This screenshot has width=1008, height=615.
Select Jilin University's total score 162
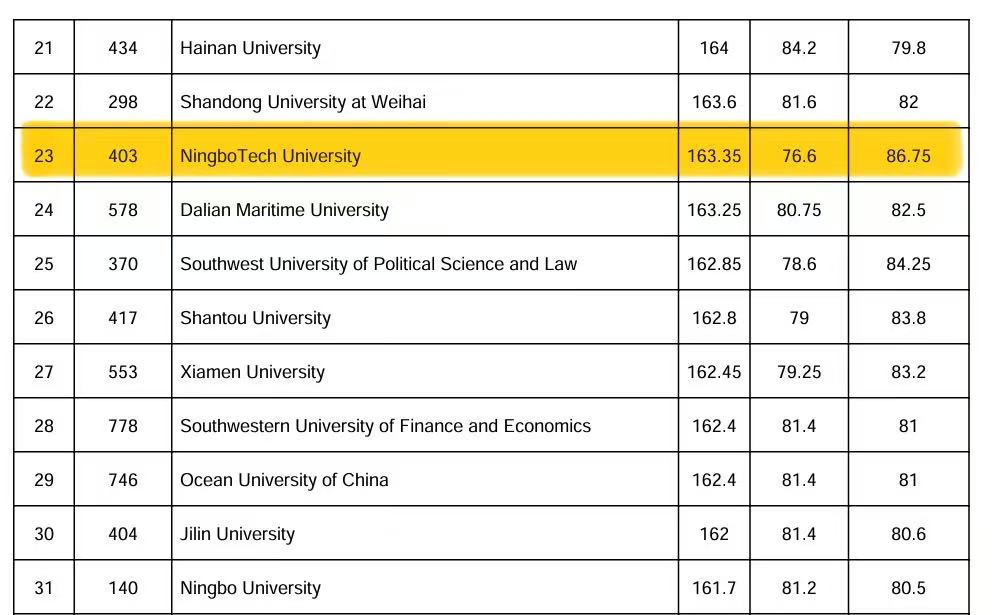[x=714, y=534]
